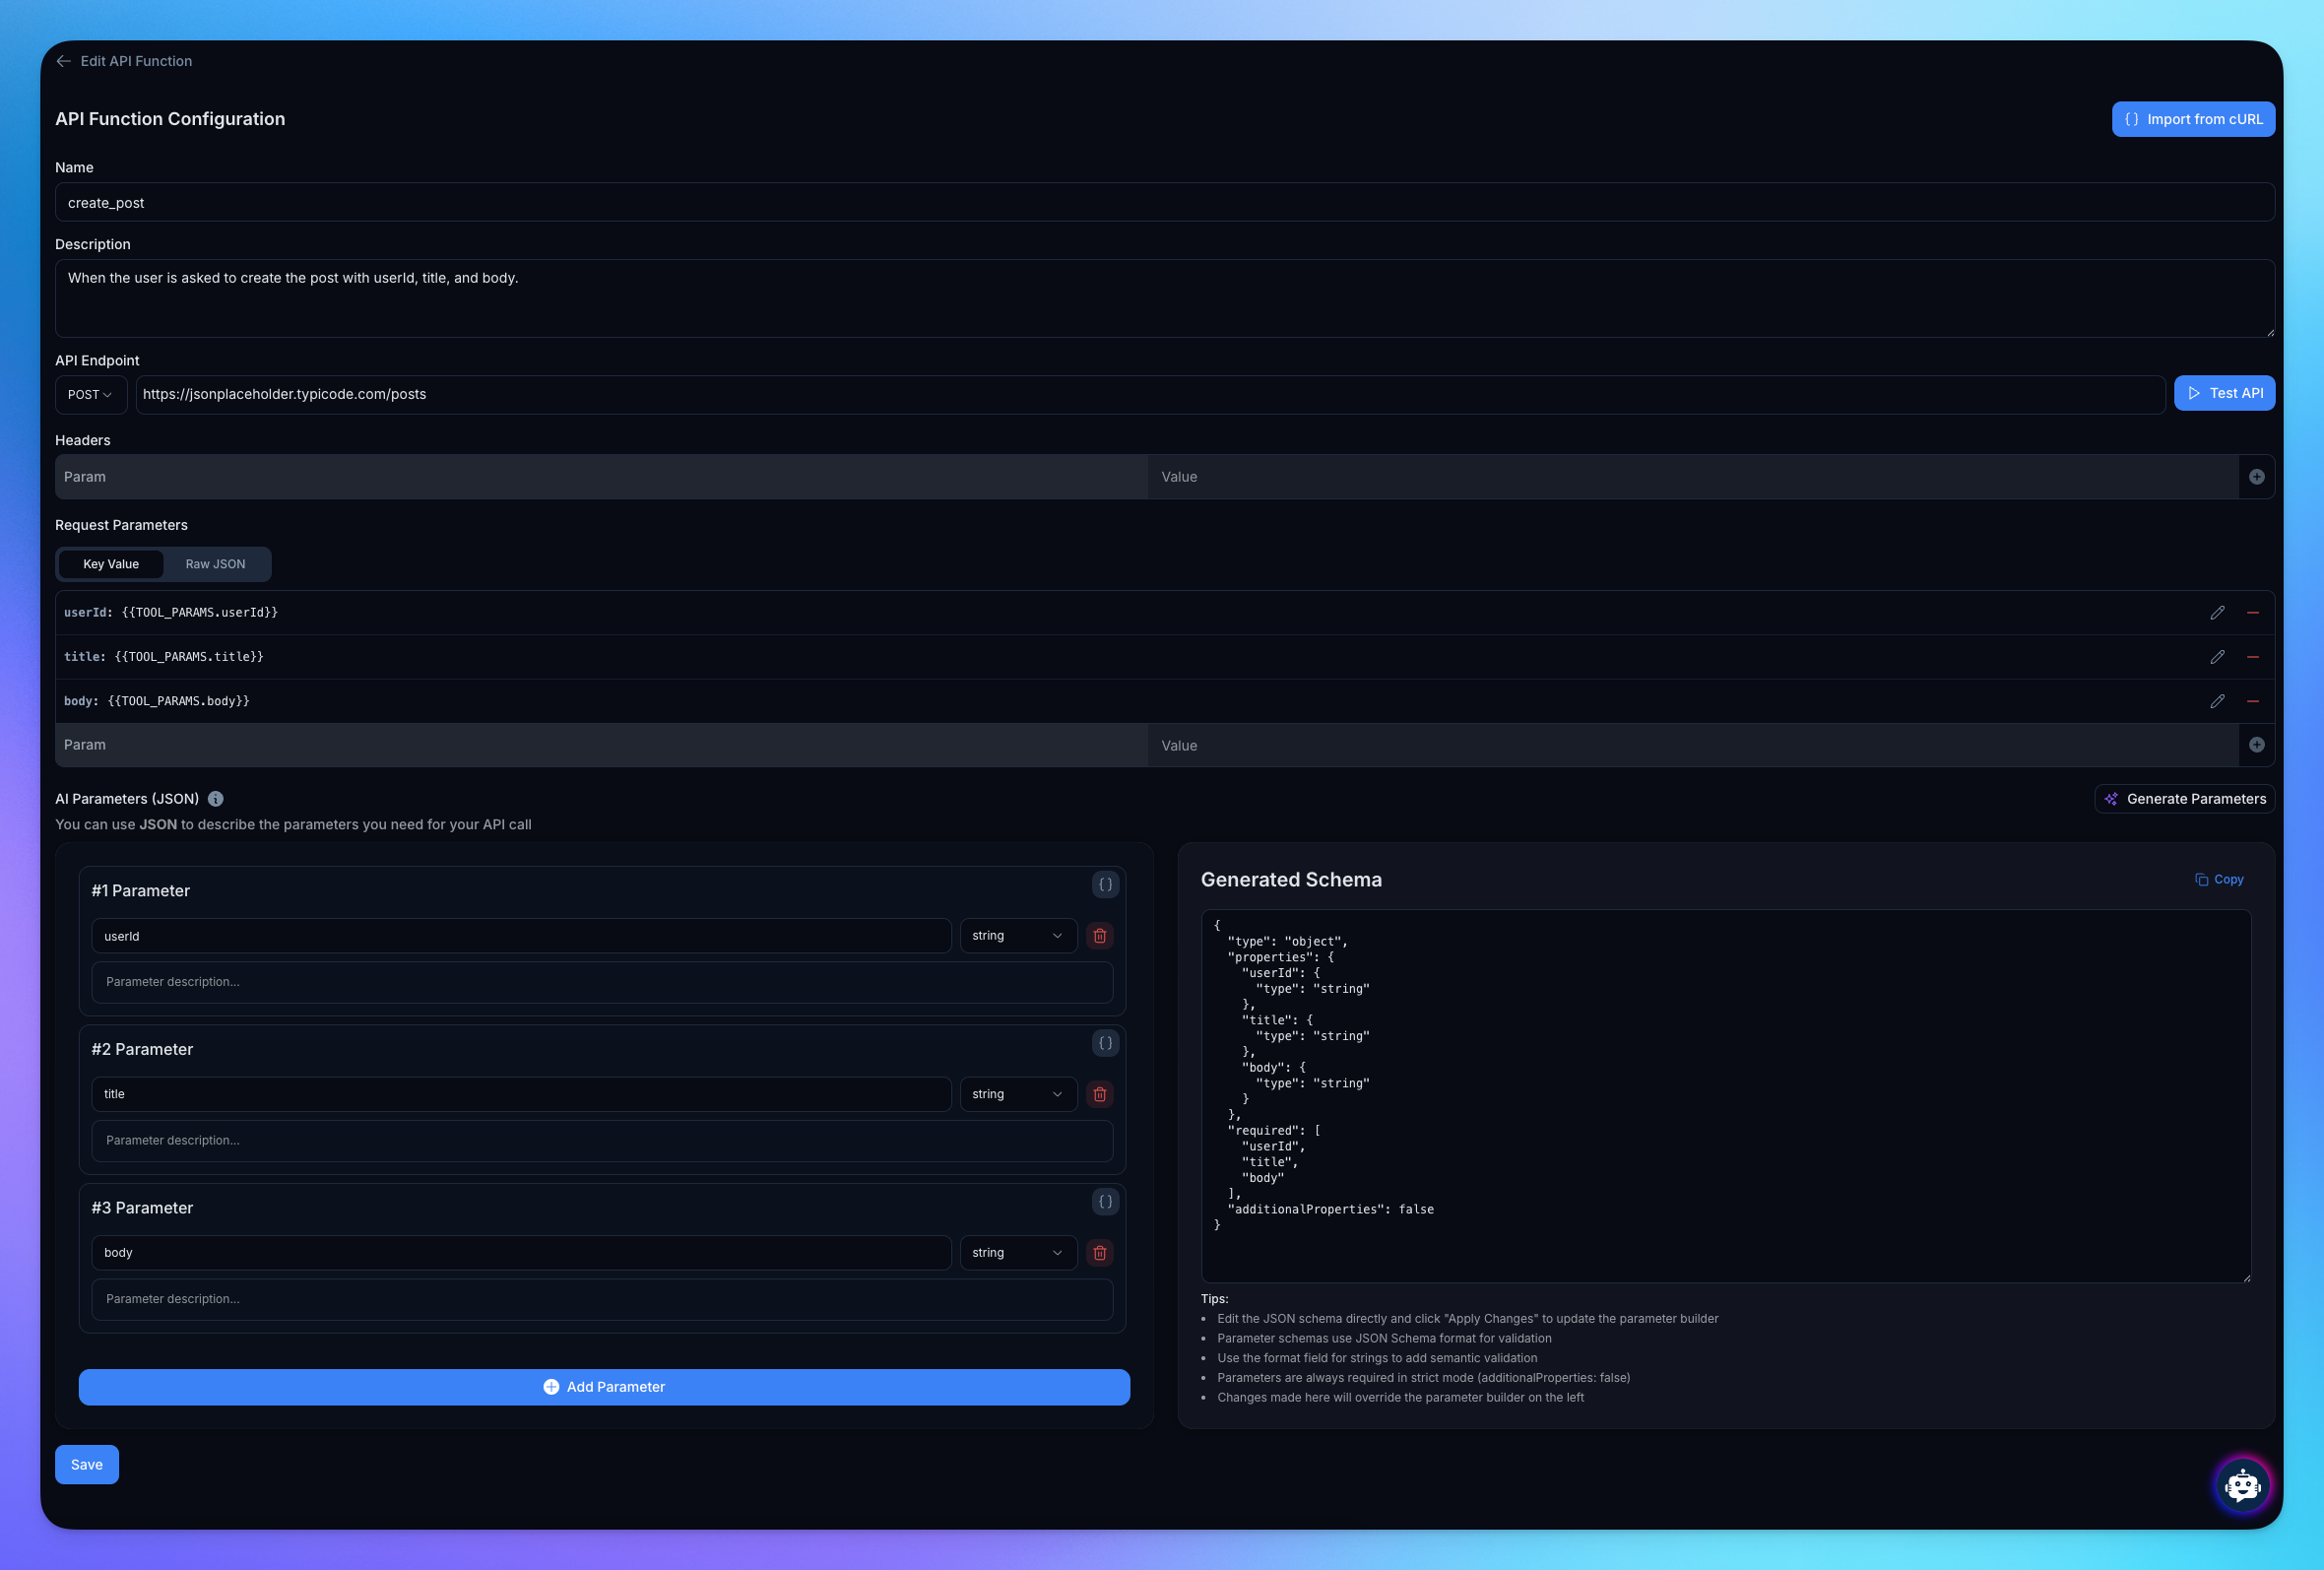Click the title: {{TOOL_PARAMS.title}} row text
Screen dimensions: 2324x1570
164,657
